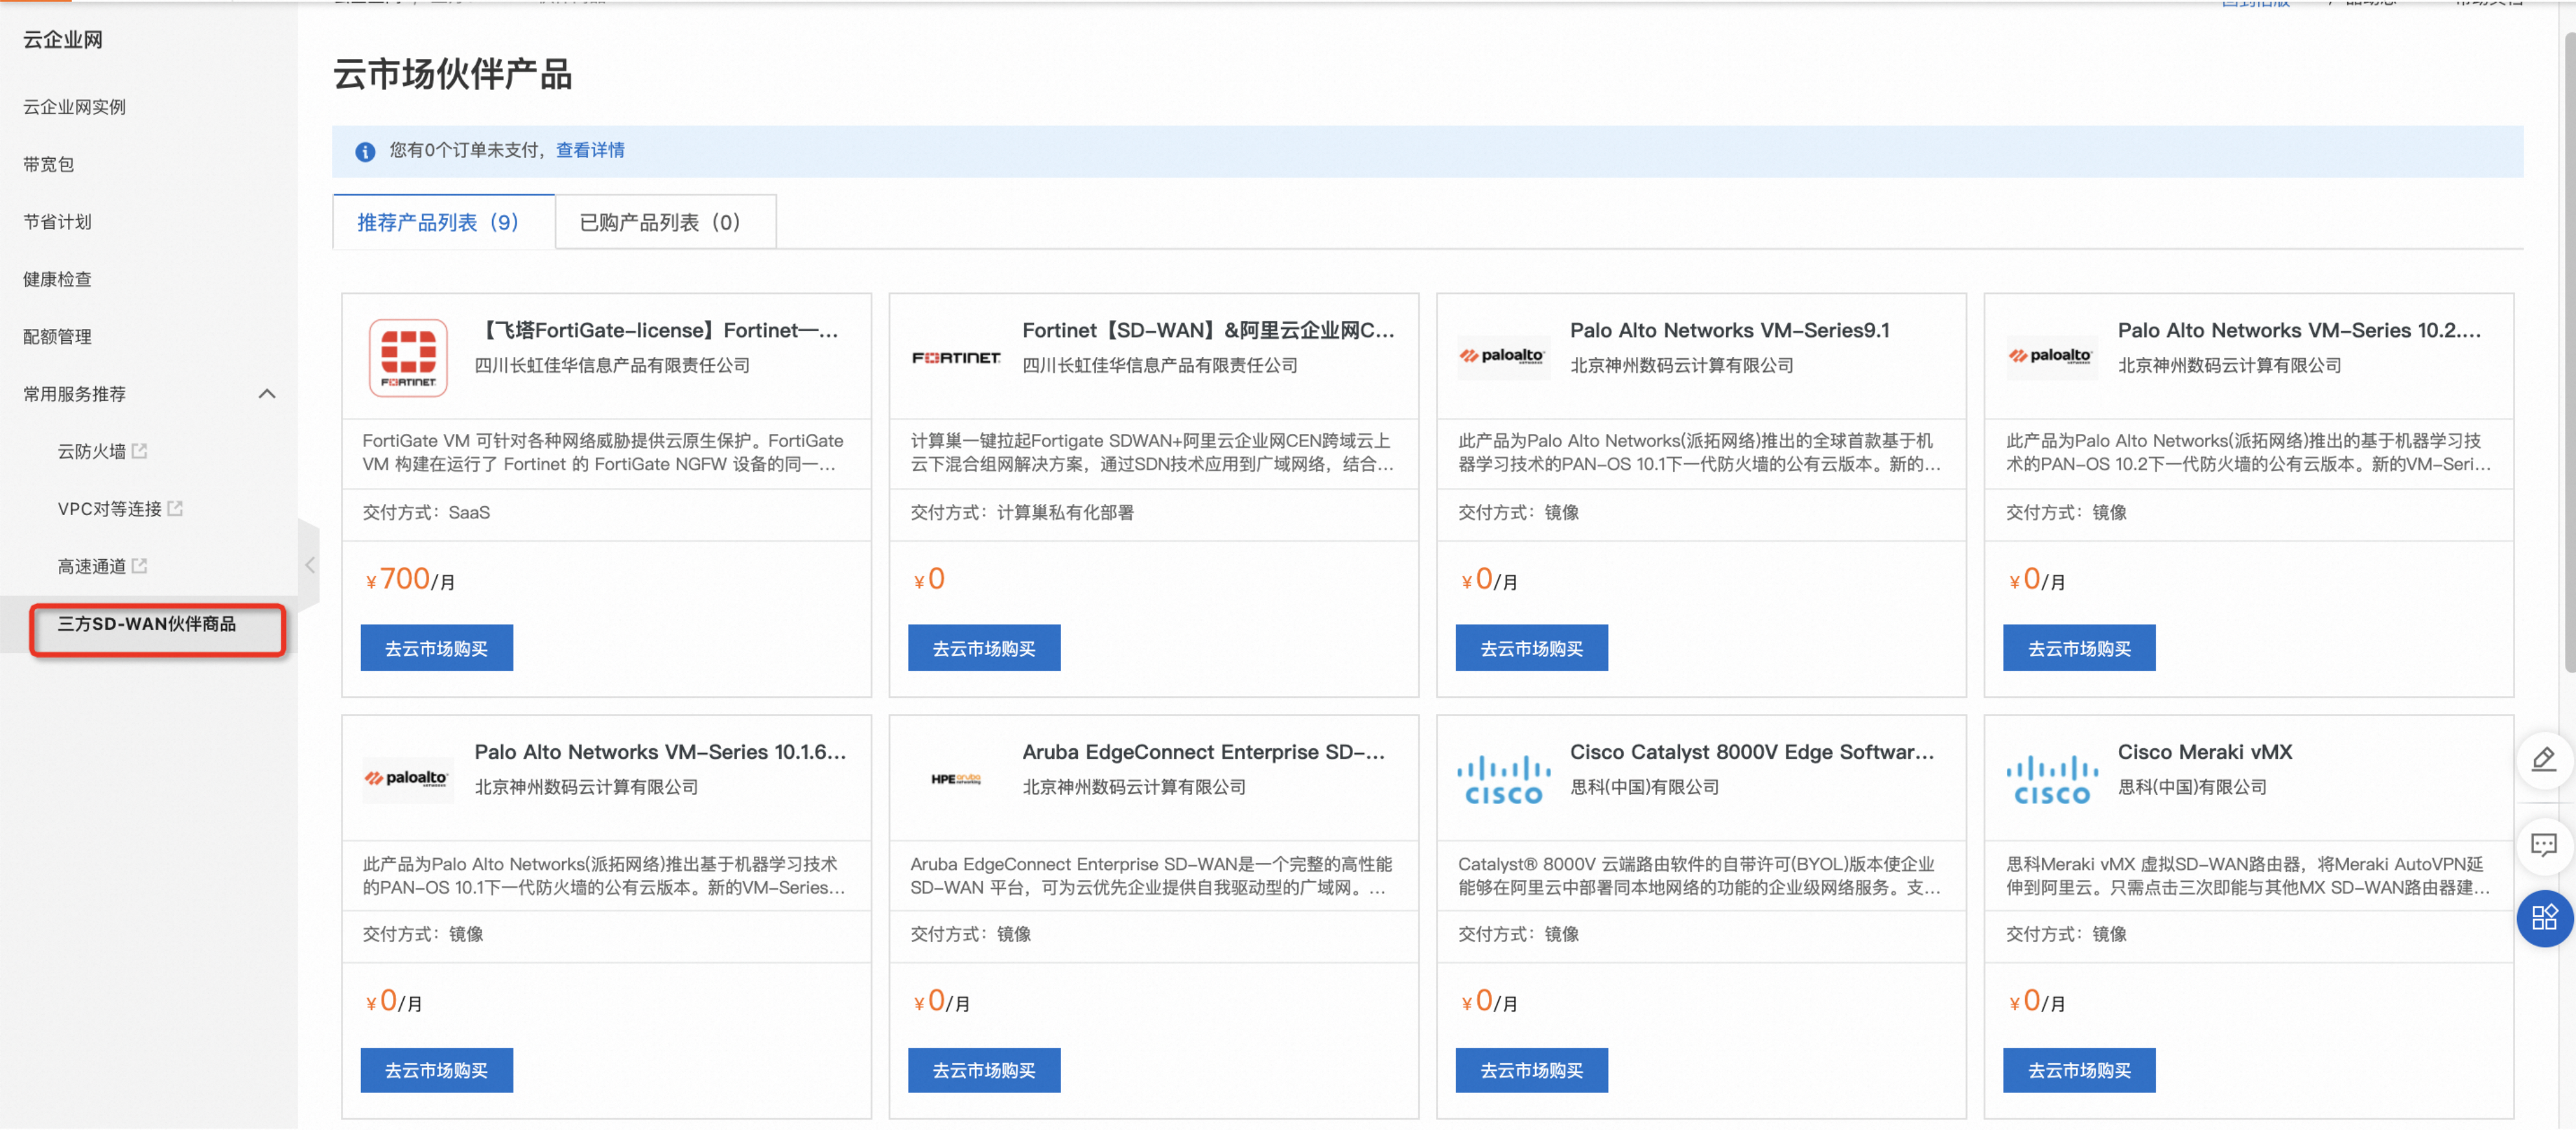
Task: Click the 查看详情 link in notice bar
Action: coord(590,150)
